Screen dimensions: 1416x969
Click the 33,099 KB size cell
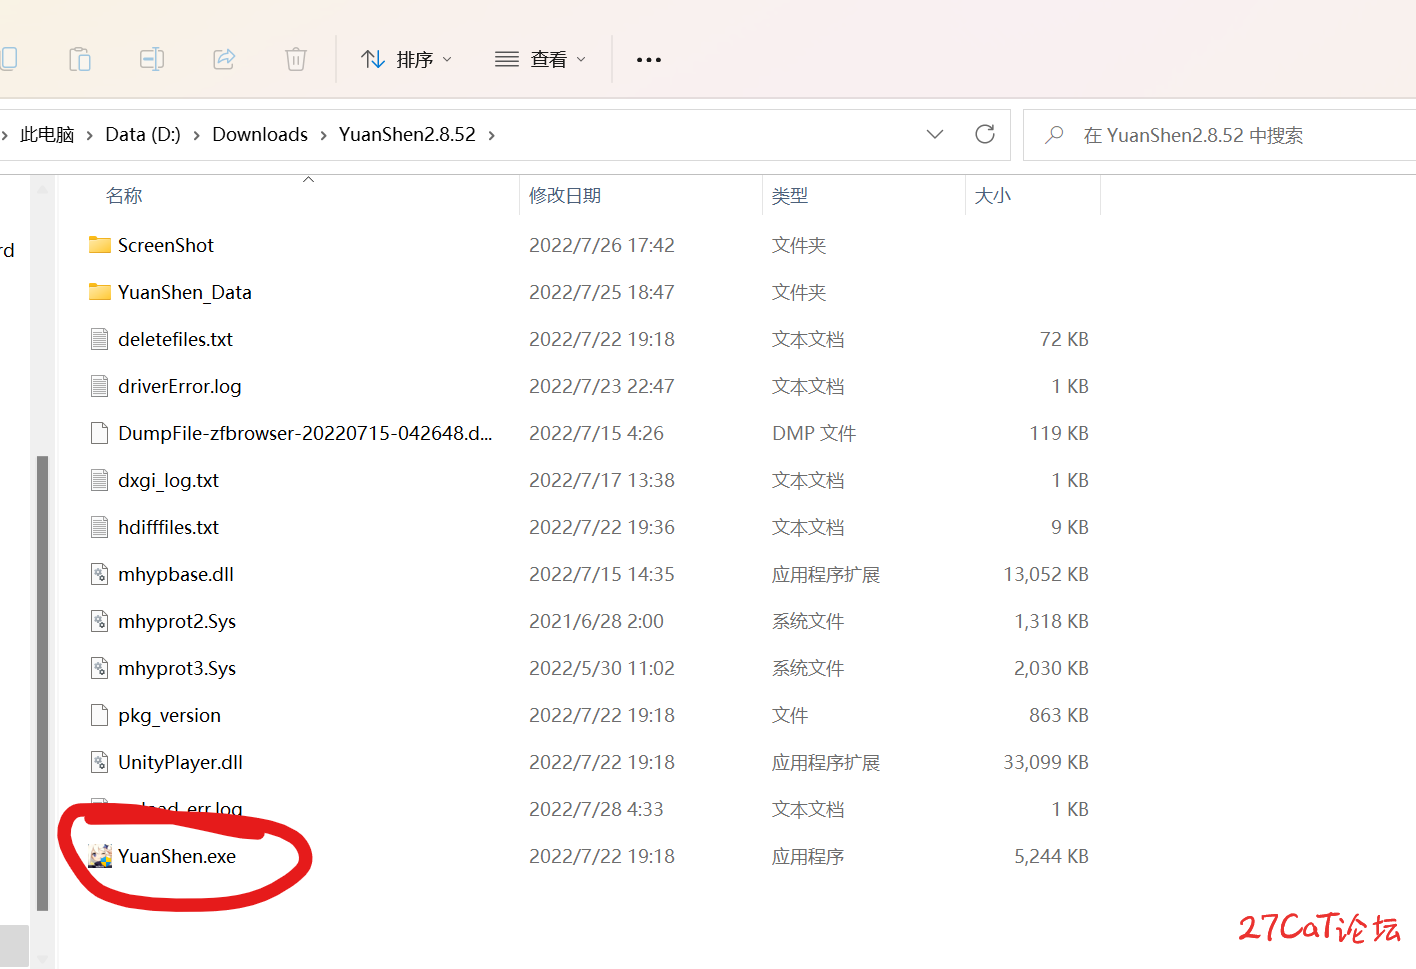pyautogui.click(x=1046, y=762)
